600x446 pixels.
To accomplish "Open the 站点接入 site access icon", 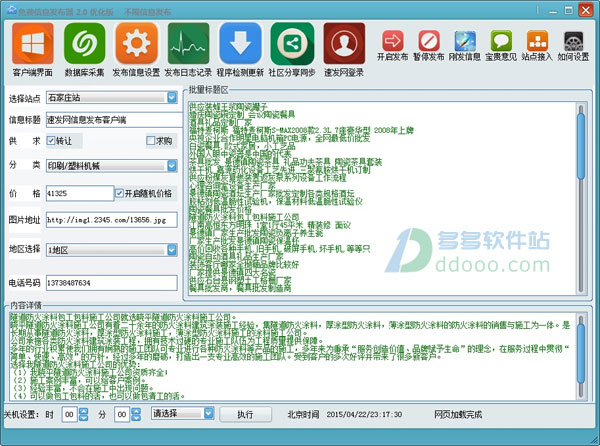I will [539, 42].
